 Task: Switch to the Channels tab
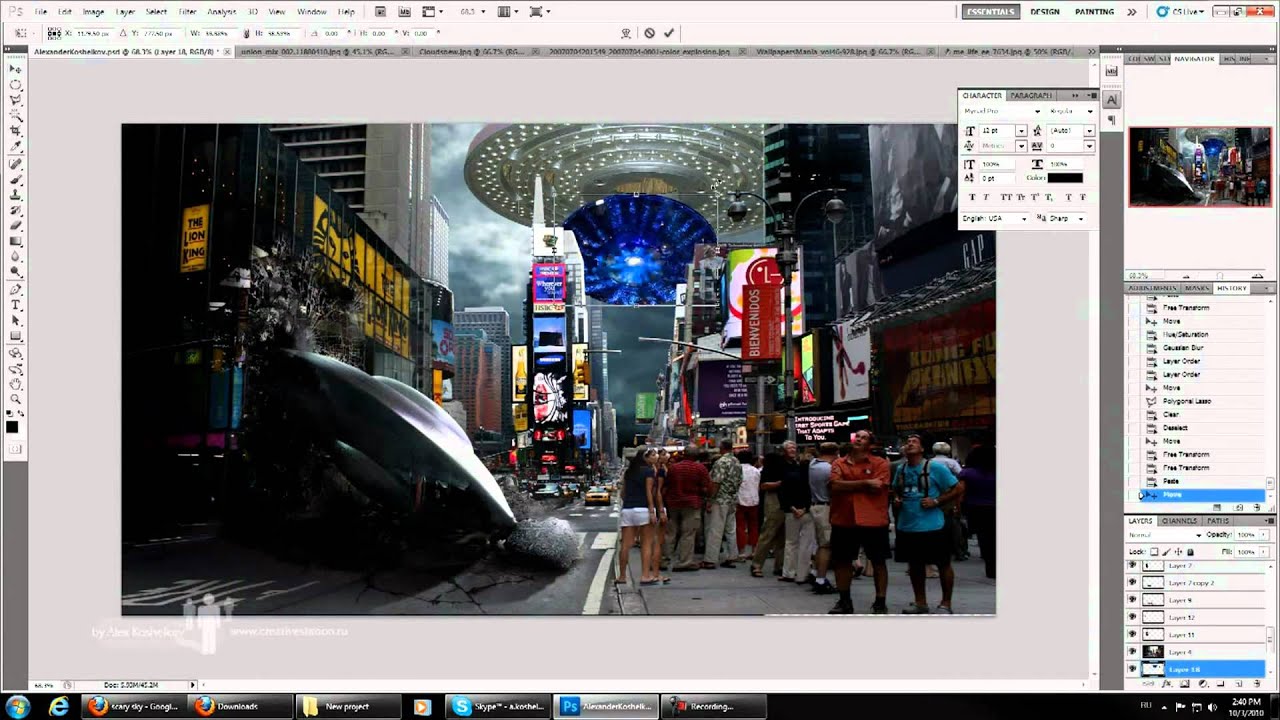[x=1180, y=521]
